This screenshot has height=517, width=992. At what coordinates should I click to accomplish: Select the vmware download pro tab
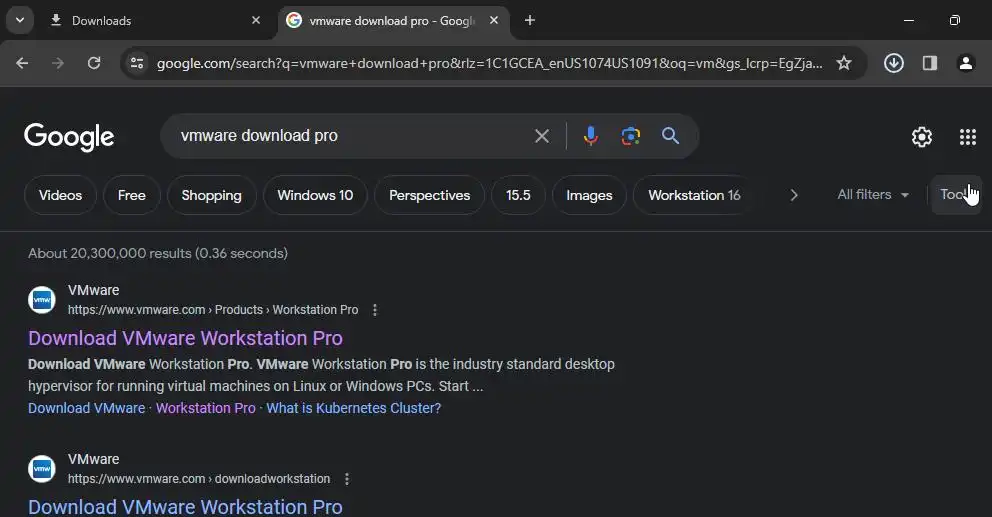pyautogui.click(x=392, y=21)
